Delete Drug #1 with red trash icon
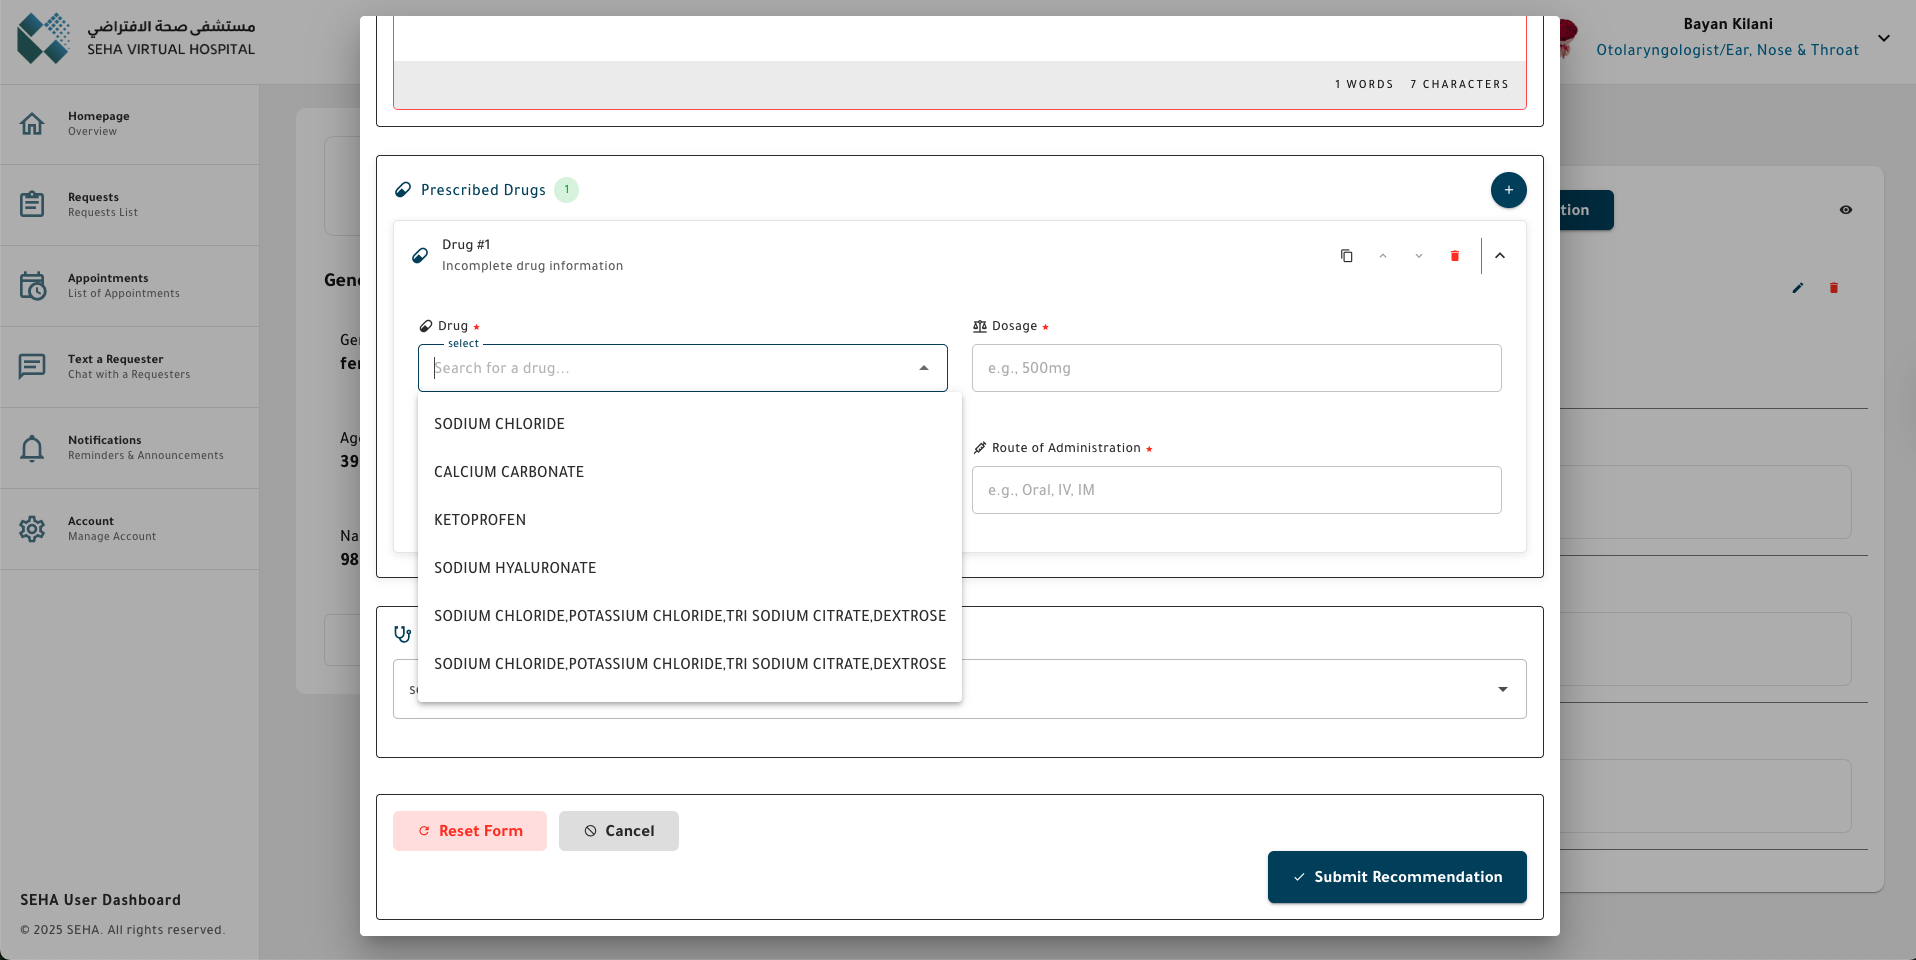This screenshot has height=960, width=1916. click(x=1454, y=256)
